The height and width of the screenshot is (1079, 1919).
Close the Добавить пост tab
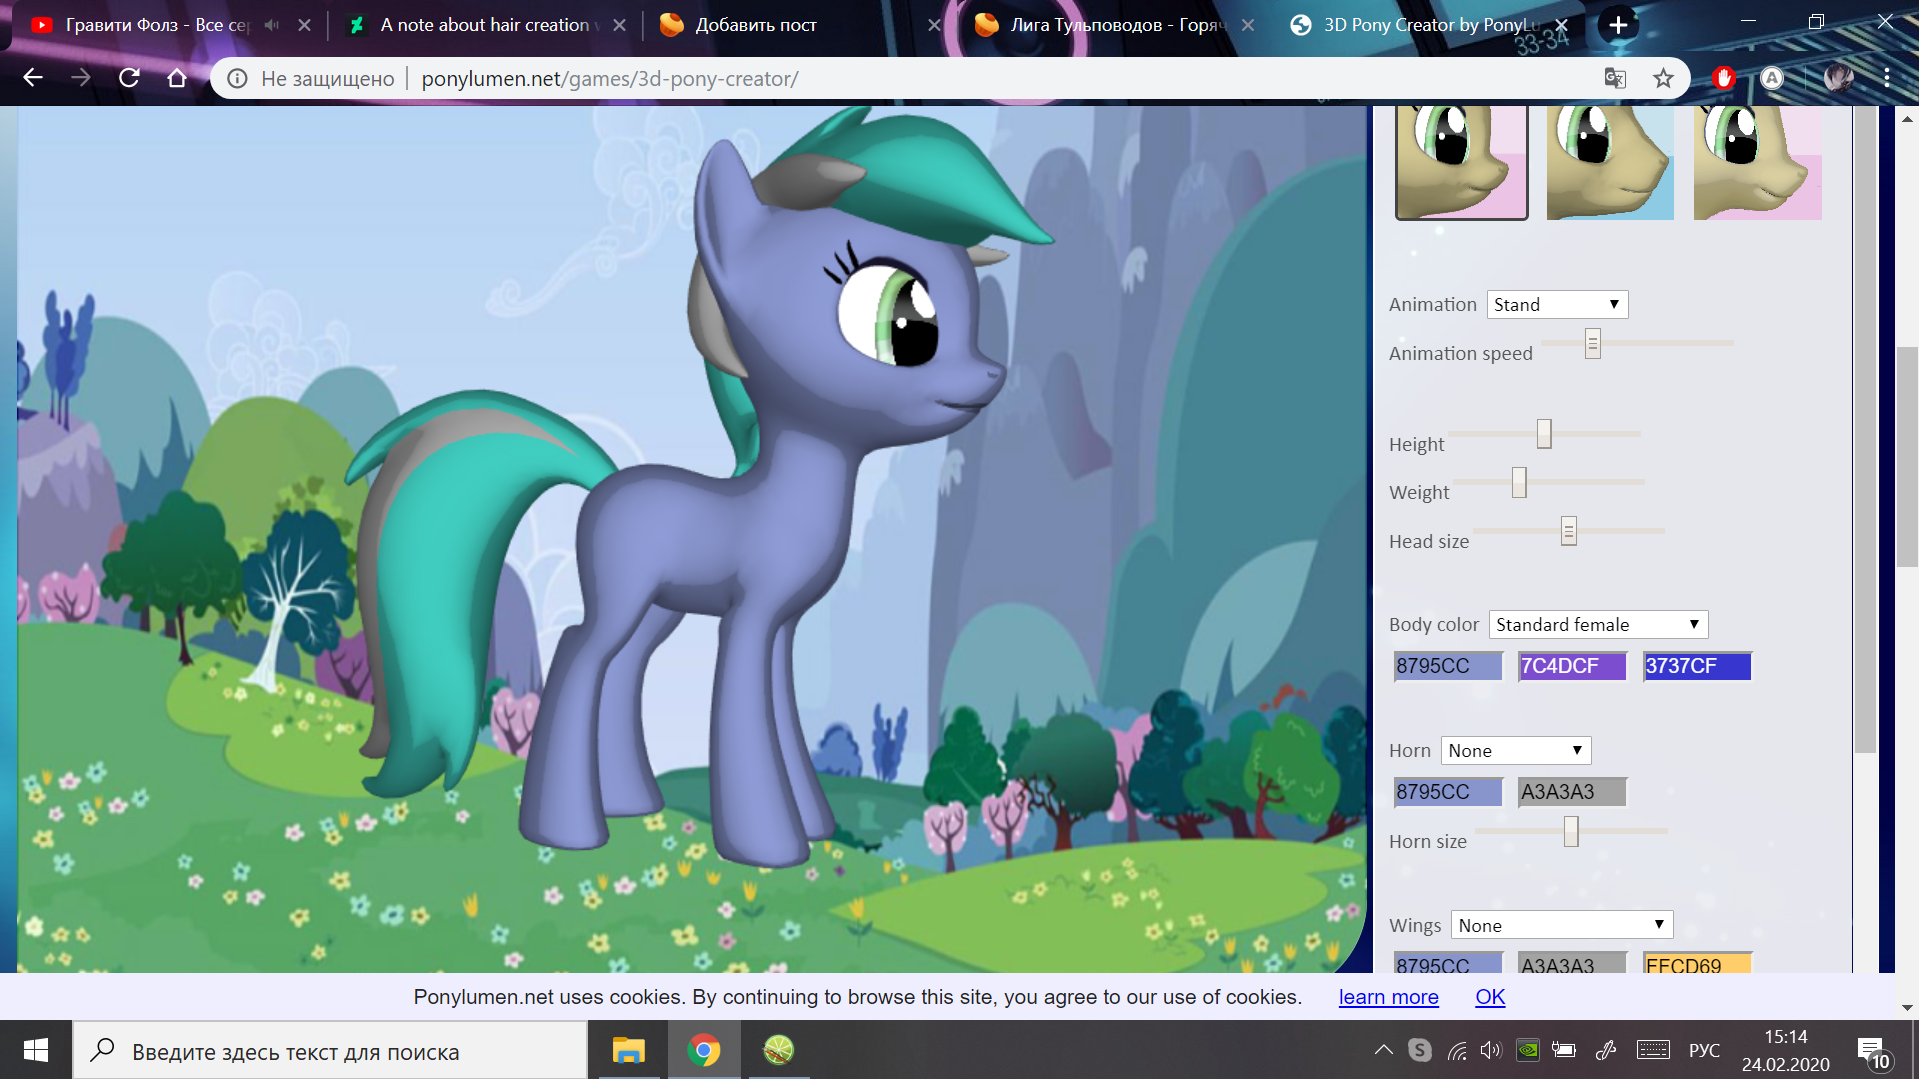coord(934,25)
